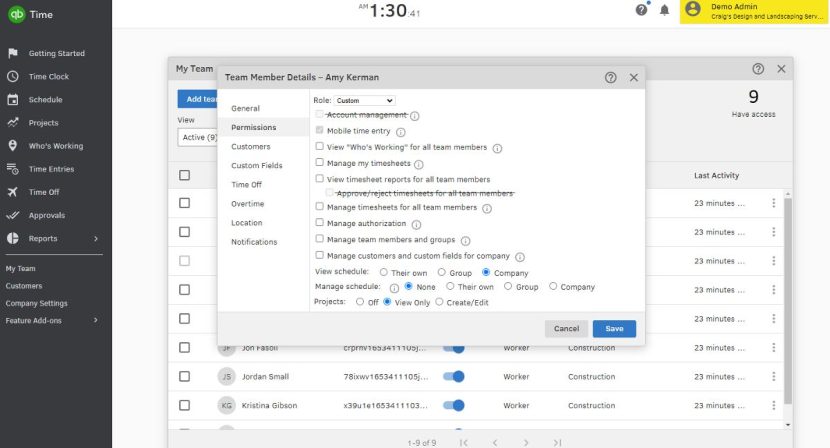Viewport: 830px width, 448px height.
Task: Click info icon beside Manage authorization
Action: [x=416, y=224]
